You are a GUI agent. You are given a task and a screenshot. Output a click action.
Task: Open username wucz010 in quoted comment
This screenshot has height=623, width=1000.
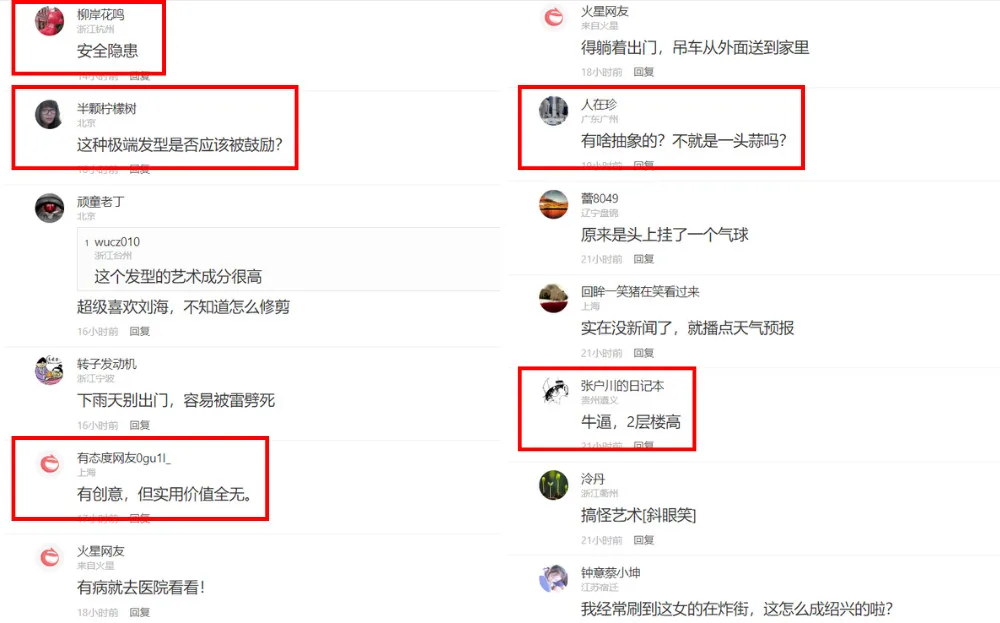pos(117,242)
